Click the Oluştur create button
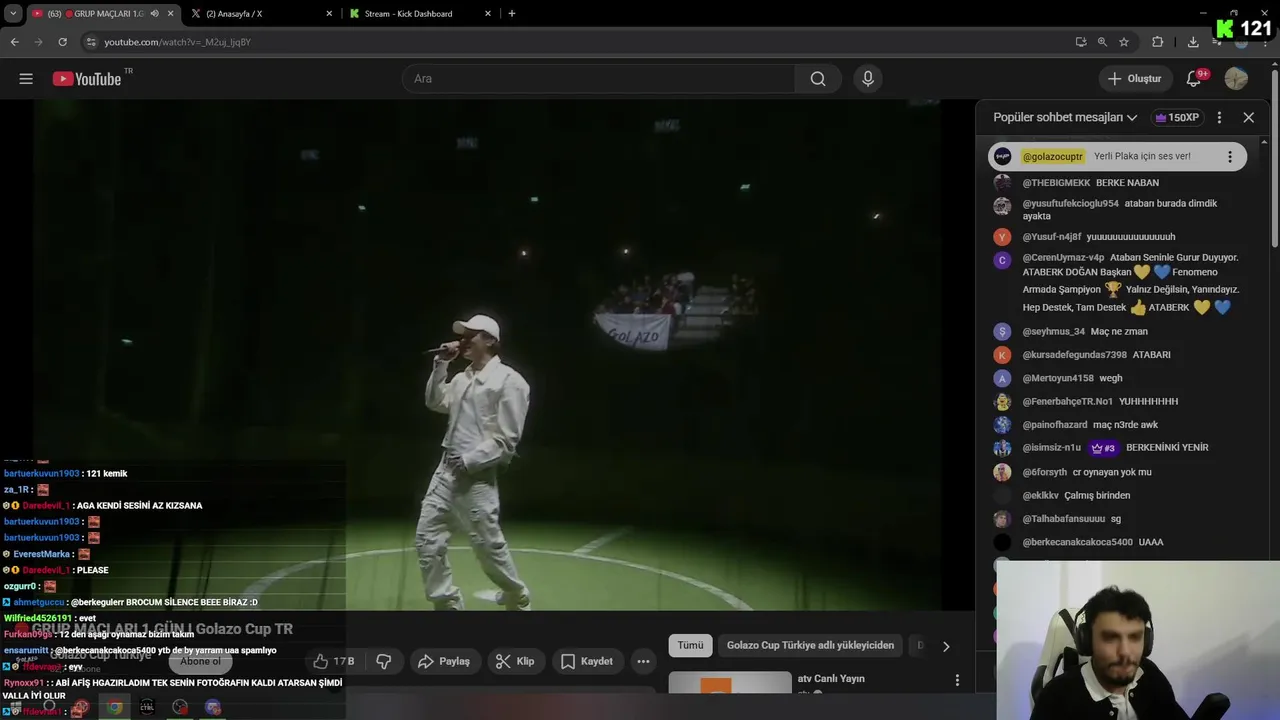1280x720 pixels. click(x=1135, y=79)
